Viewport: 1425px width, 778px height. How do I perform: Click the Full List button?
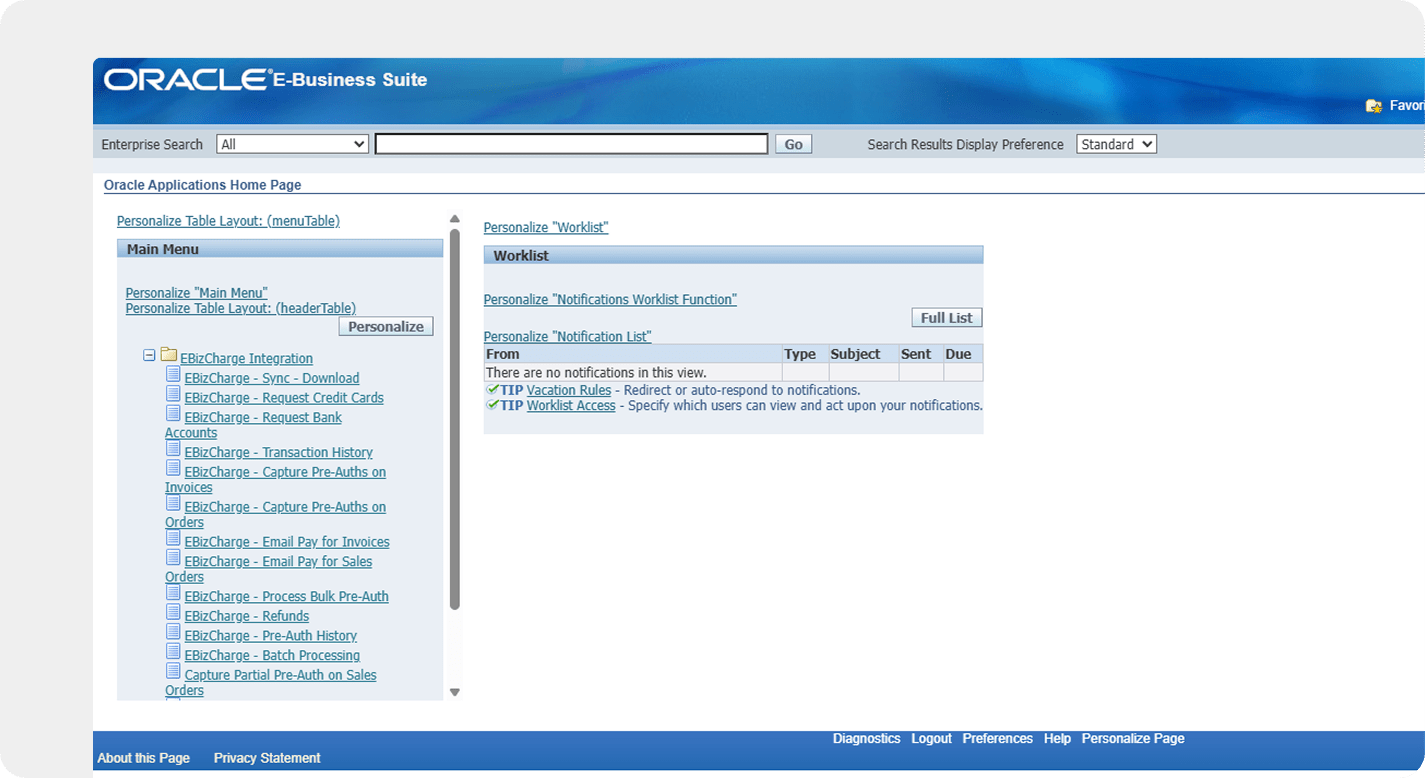(947, 318)
